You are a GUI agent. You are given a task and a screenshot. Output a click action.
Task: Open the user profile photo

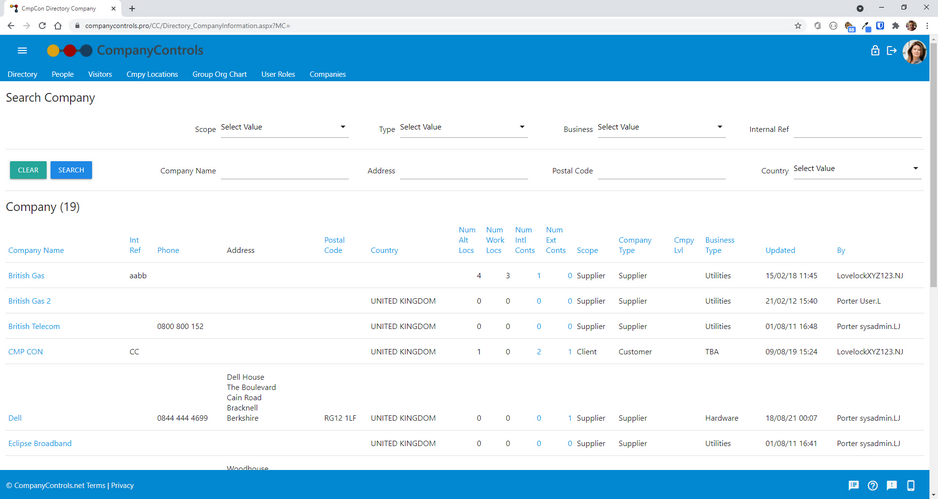[x=914, y=52]
